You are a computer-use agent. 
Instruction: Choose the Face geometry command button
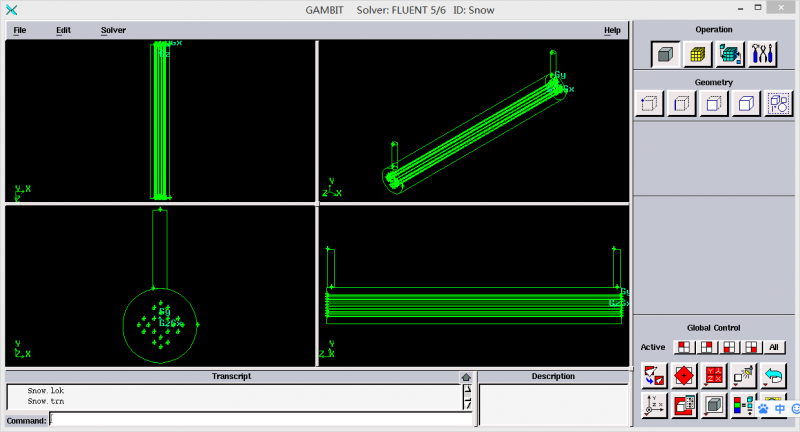point(714,104)
